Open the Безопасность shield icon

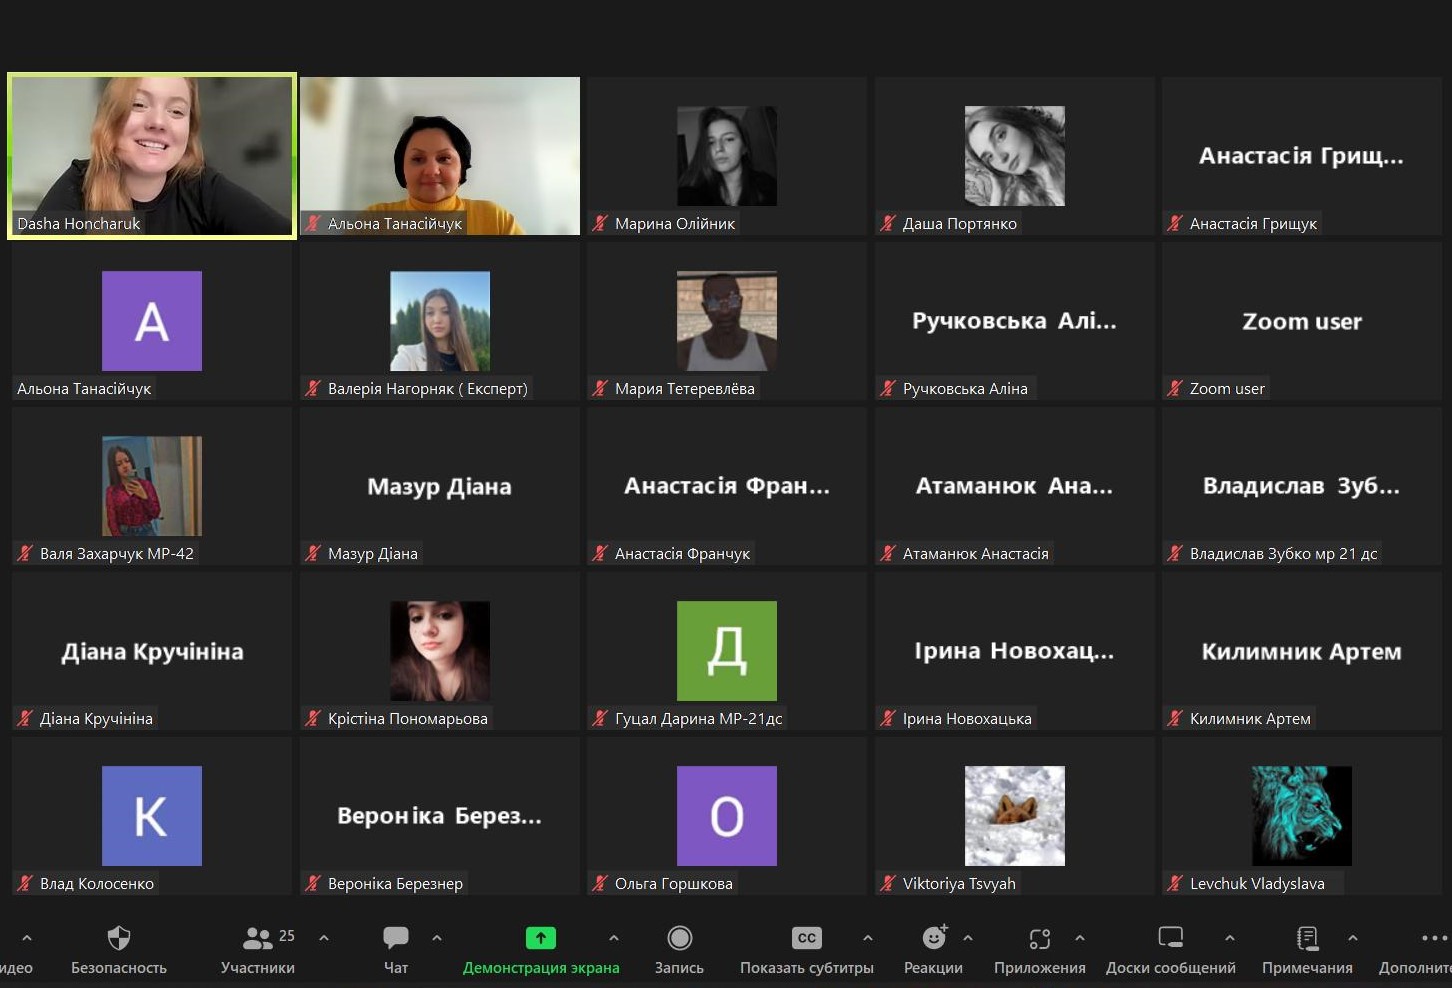(118, 938)
